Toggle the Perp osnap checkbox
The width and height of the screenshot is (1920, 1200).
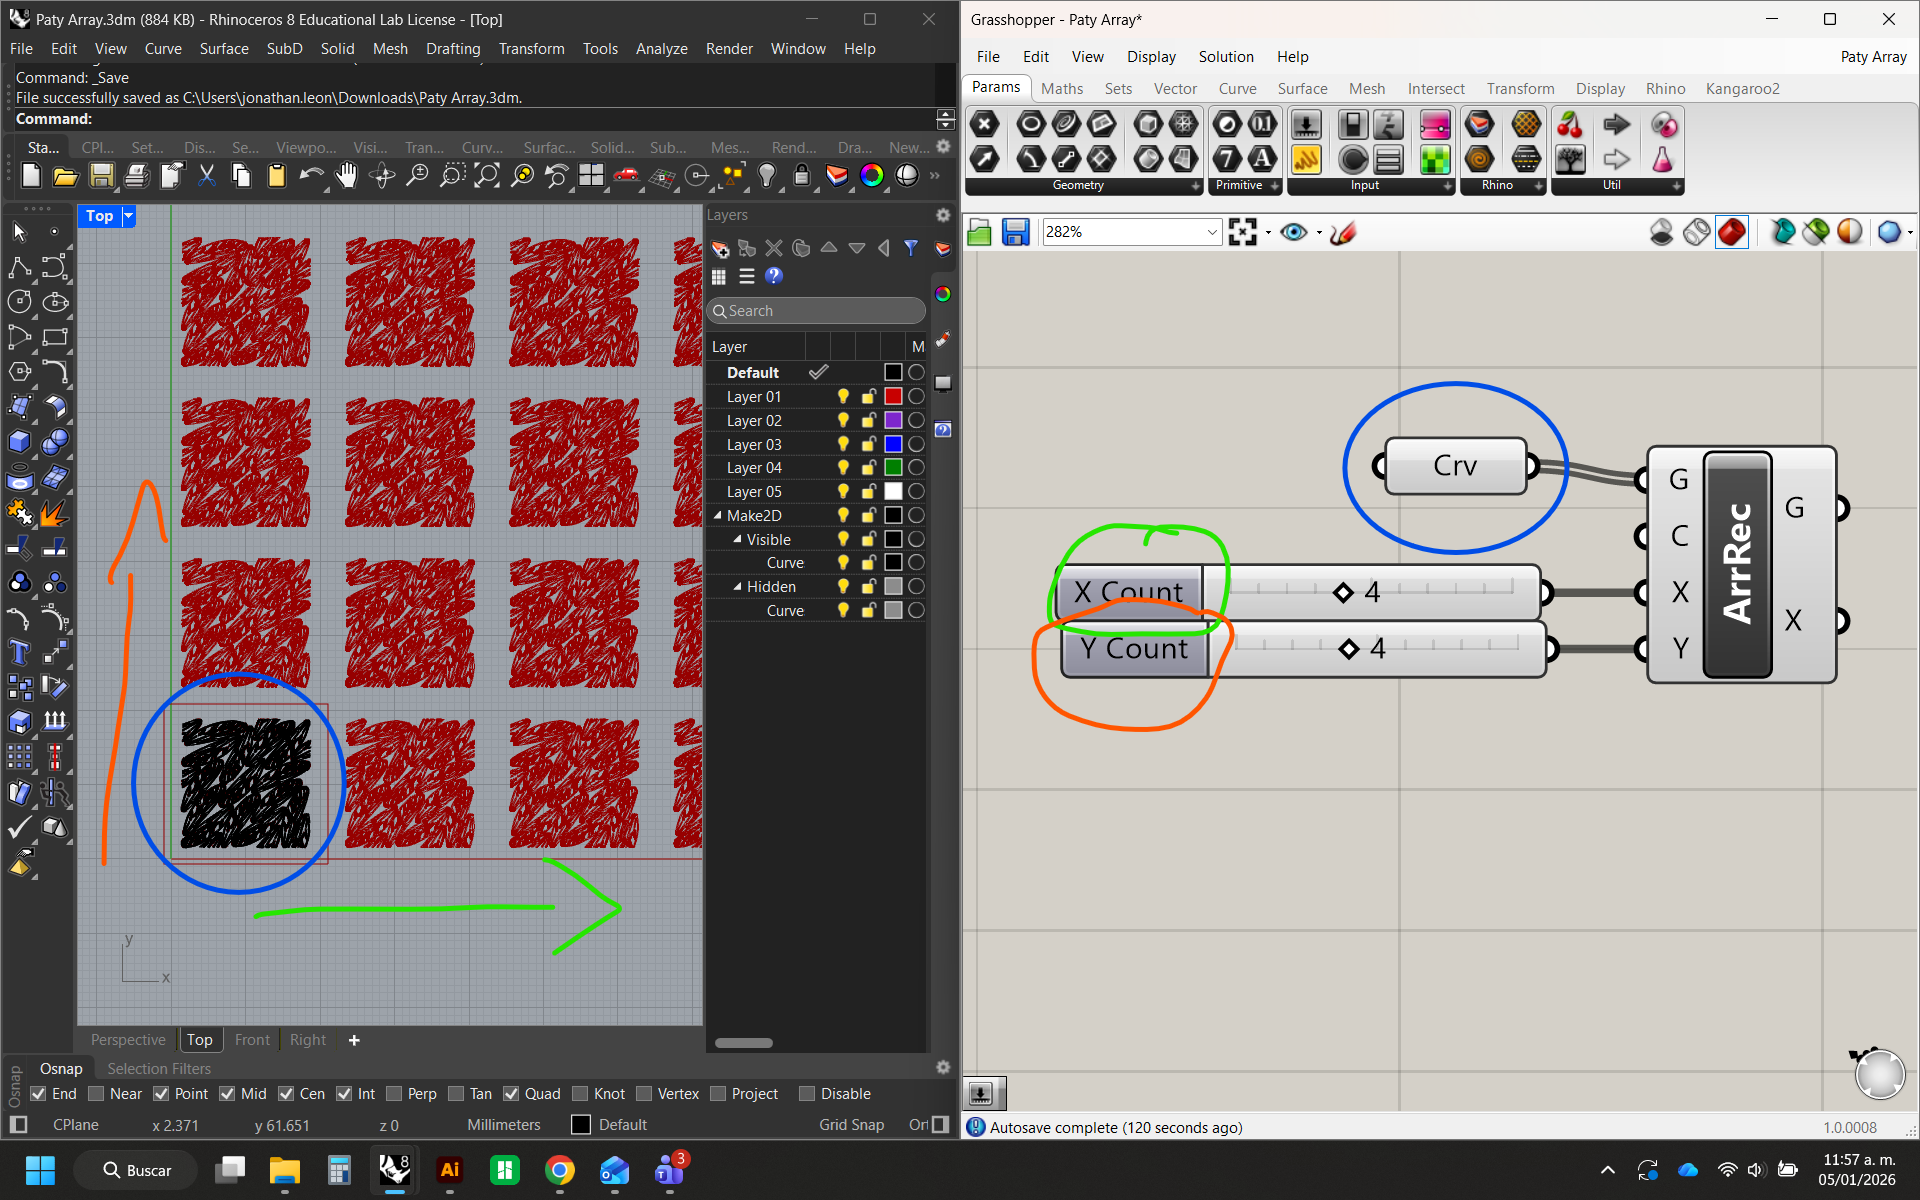click(x=394, y=1094)
